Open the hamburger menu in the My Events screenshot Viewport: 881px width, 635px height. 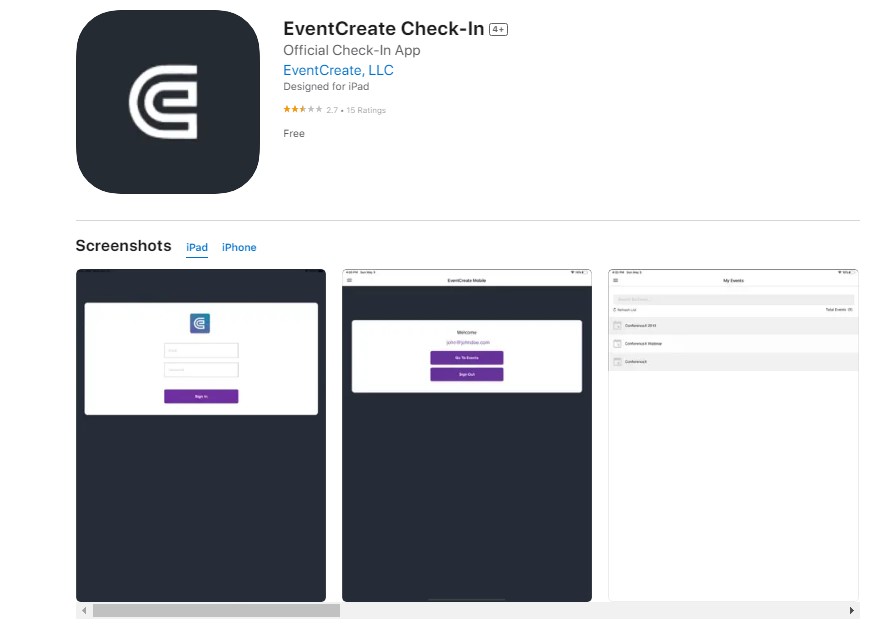tap(615, 279)
